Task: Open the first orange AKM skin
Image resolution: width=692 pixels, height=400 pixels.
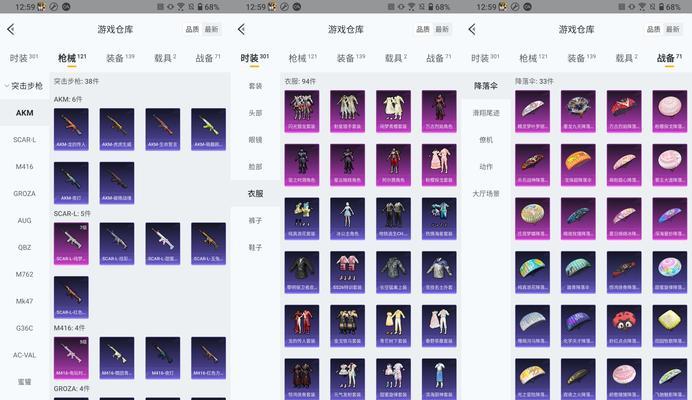Action: coord(71,129)
